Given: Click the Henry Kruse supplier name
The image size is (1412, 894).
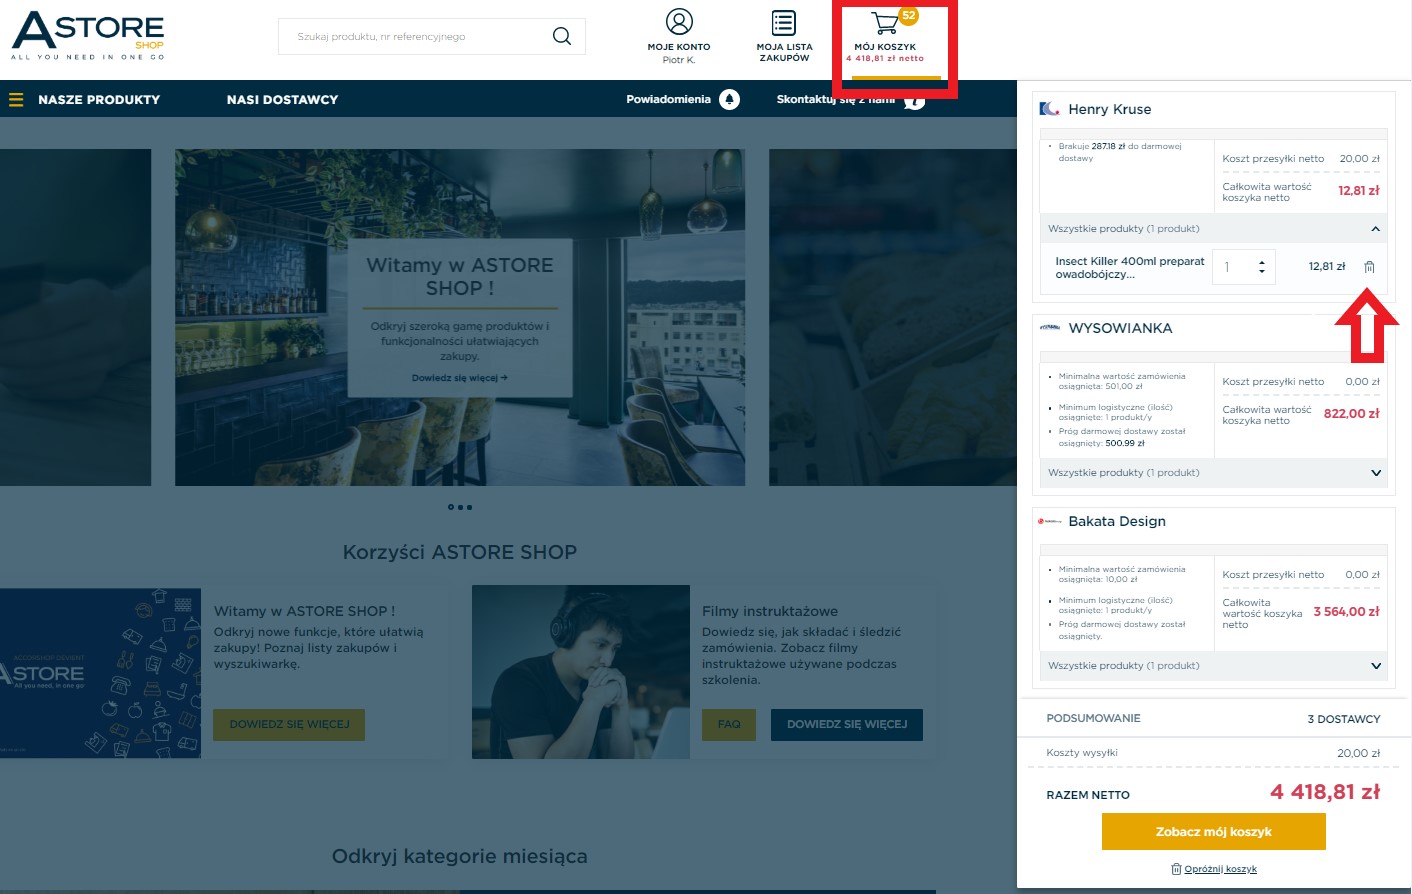Looking at the screenshot, I should pos(1110,109).
